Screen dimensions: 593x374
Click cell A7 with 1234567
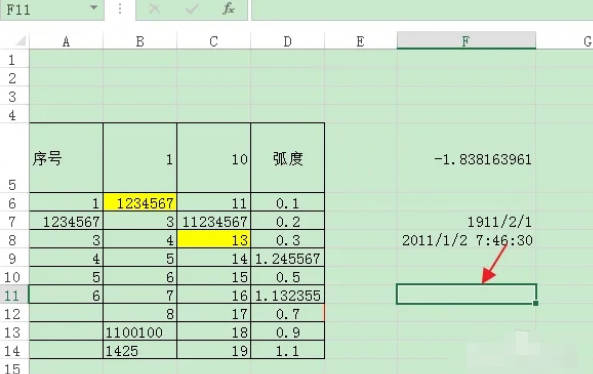point(66,221)
